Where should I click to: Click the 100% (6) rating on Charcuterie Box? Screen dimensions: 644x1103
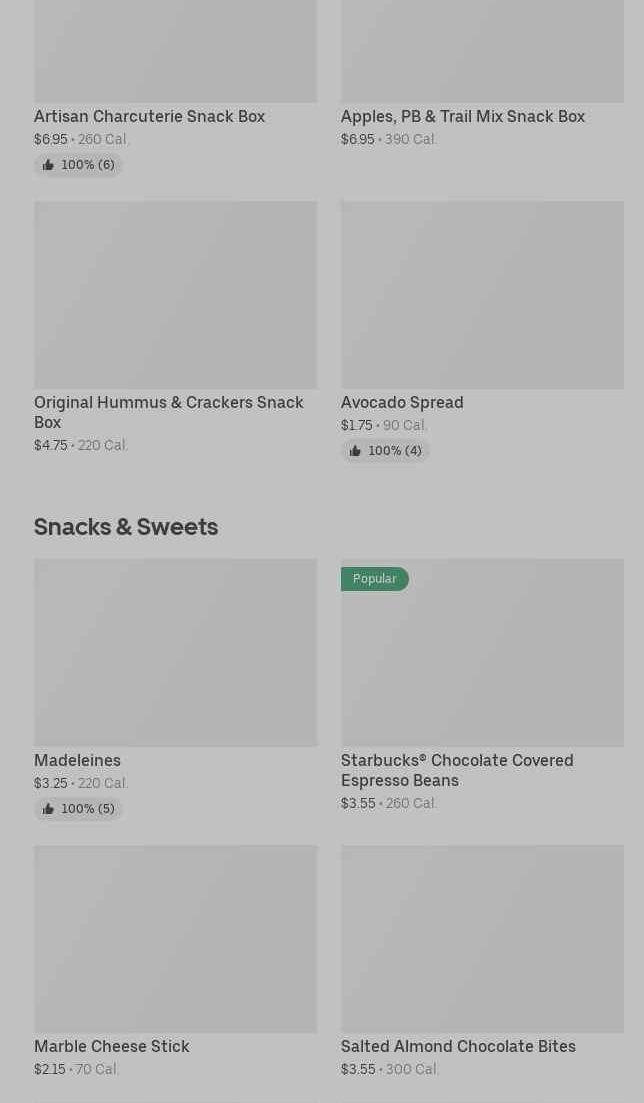[x=88, y=165]
